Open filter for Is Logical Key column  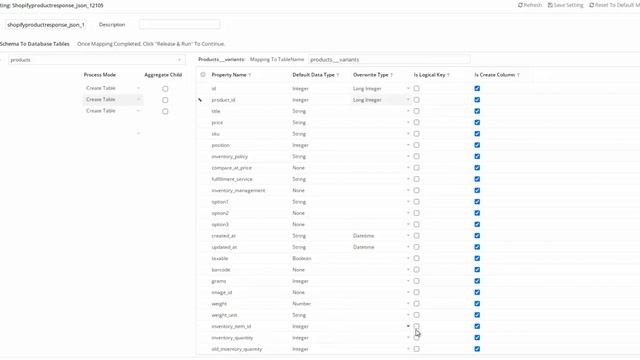click(448, 75)
